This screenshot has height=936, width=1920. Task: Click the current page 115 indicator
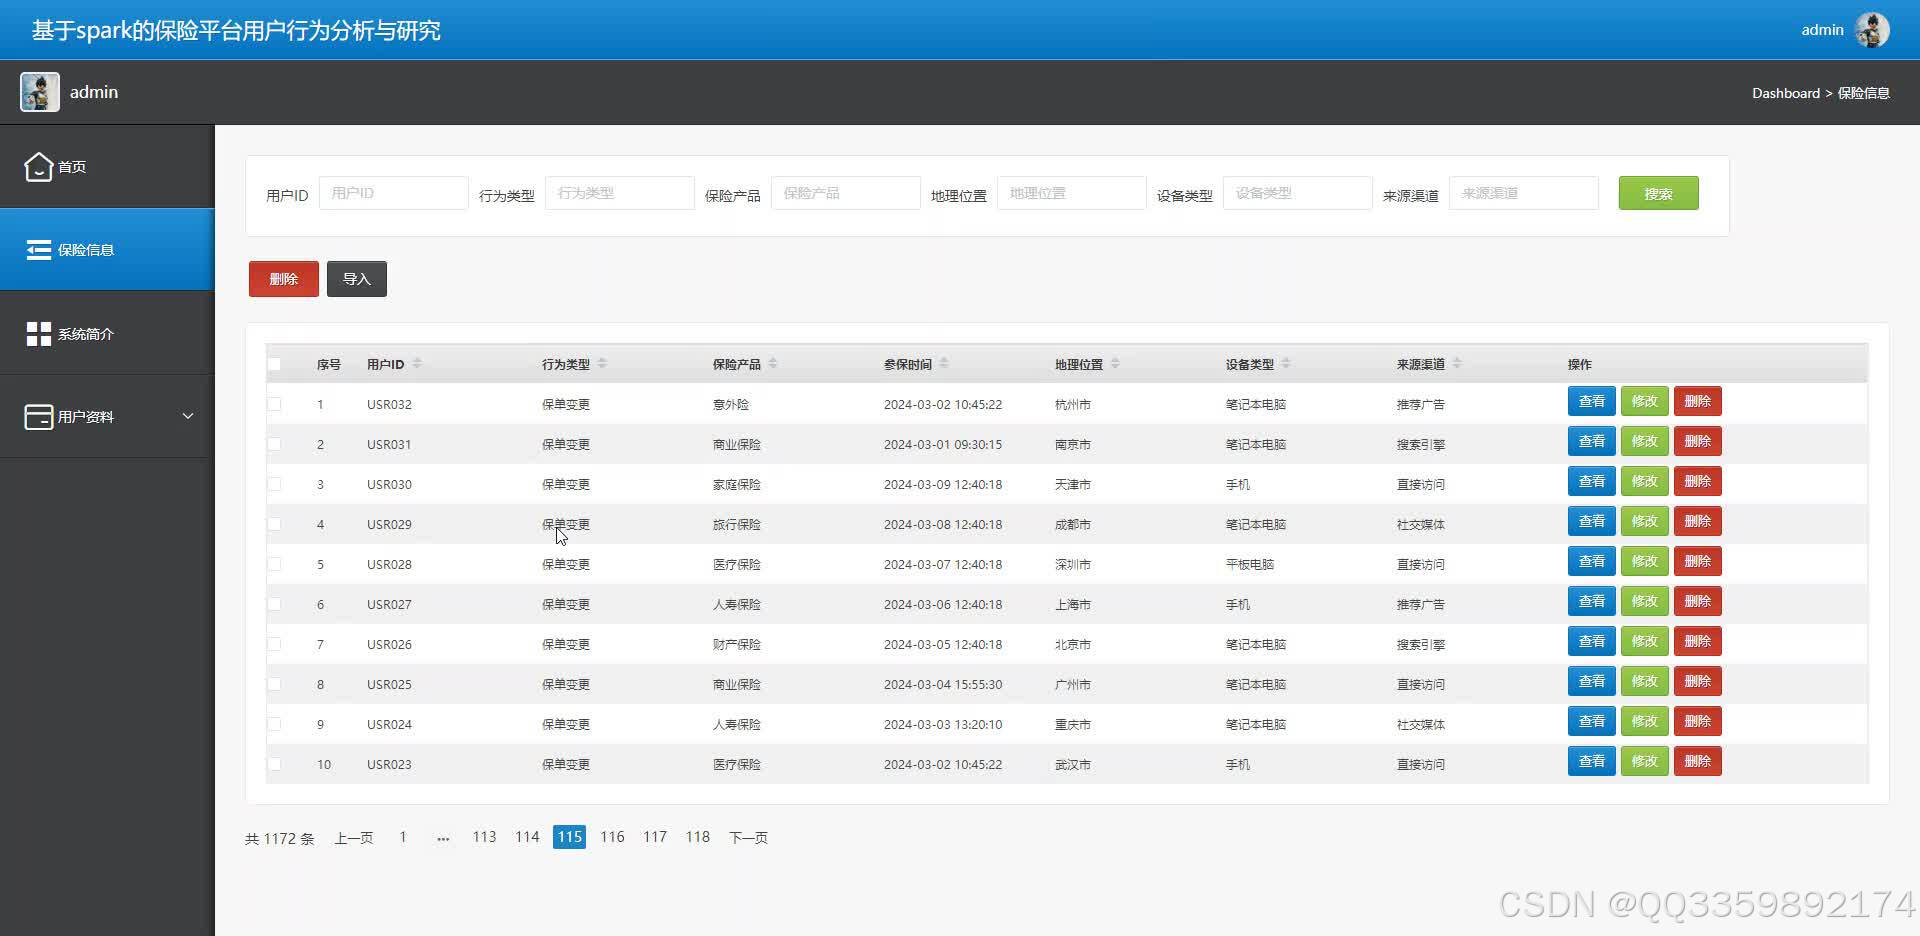point(569,837)
